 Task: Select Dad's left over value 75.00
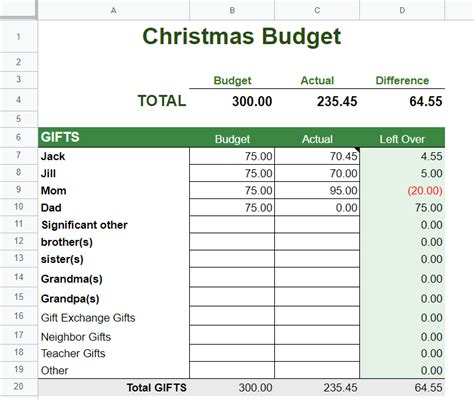[402, 208]
